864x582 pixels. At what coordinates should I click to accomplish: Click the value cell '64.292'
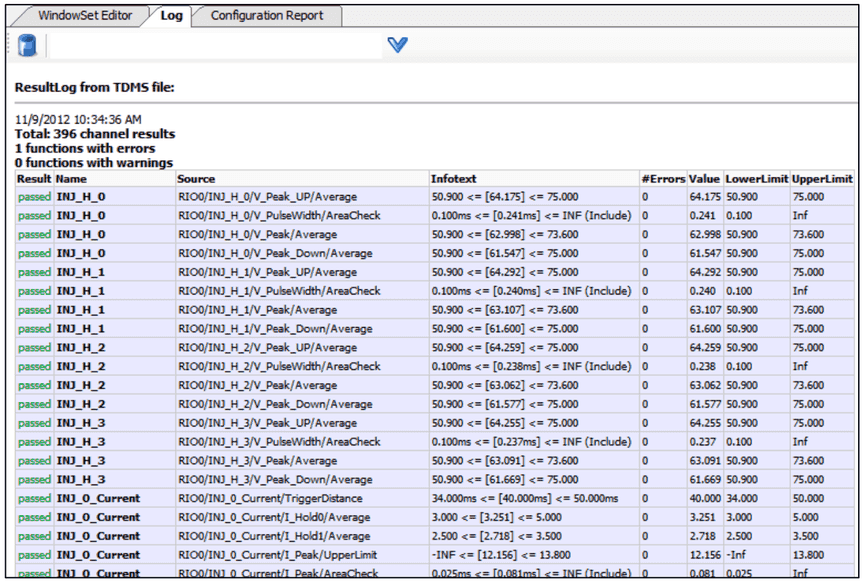705,272
